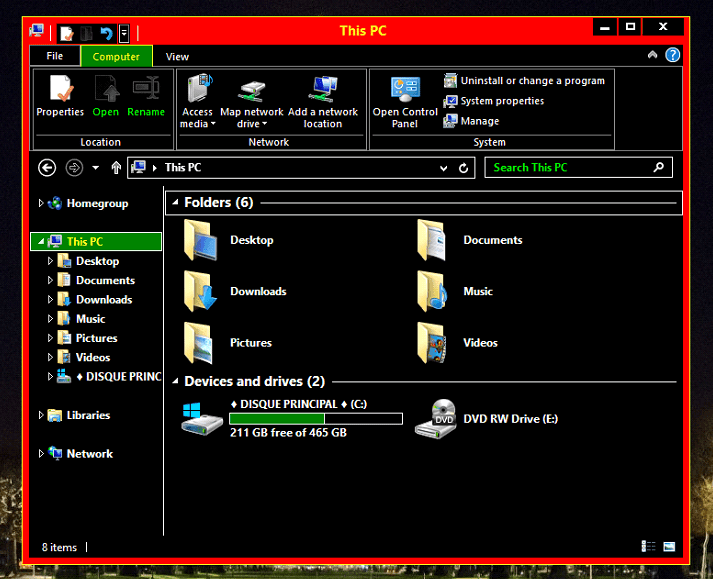Open the View ribbon tab
The height and width of the screenshot is (579, 713).
[177, 57]
